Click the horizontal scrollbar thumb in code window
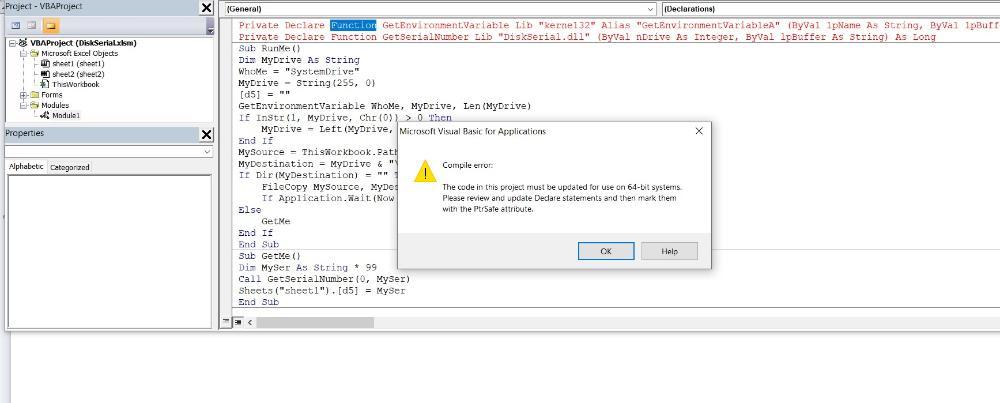 coord(314,323)
